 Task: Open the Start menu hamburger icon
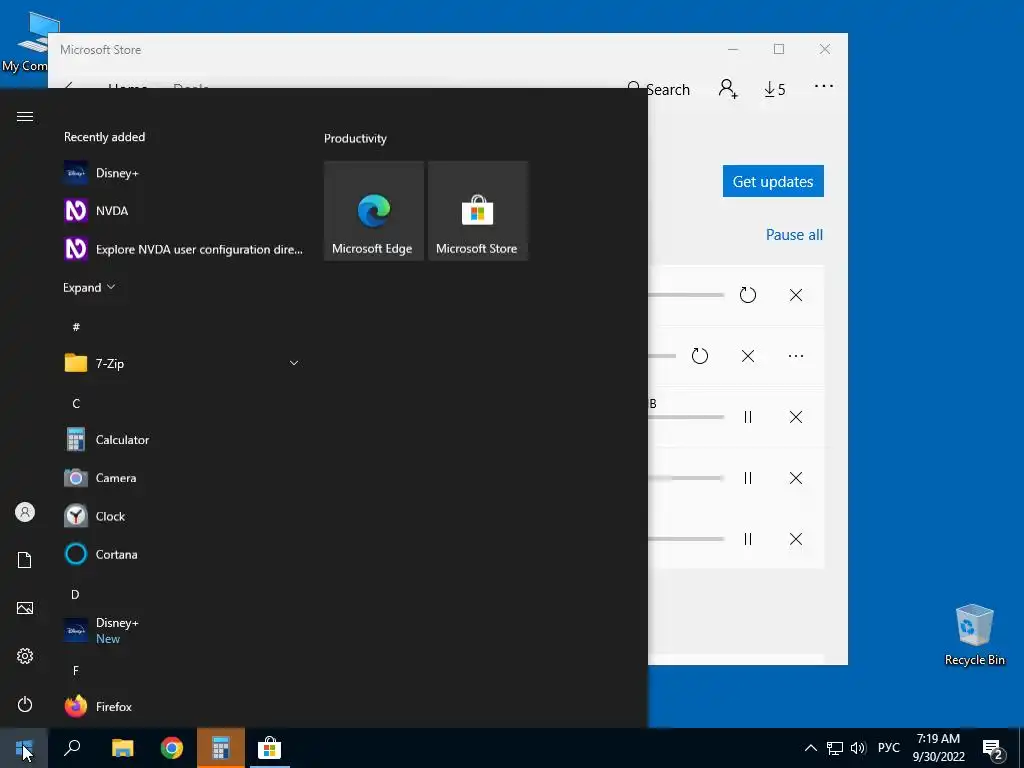[25, 116]
